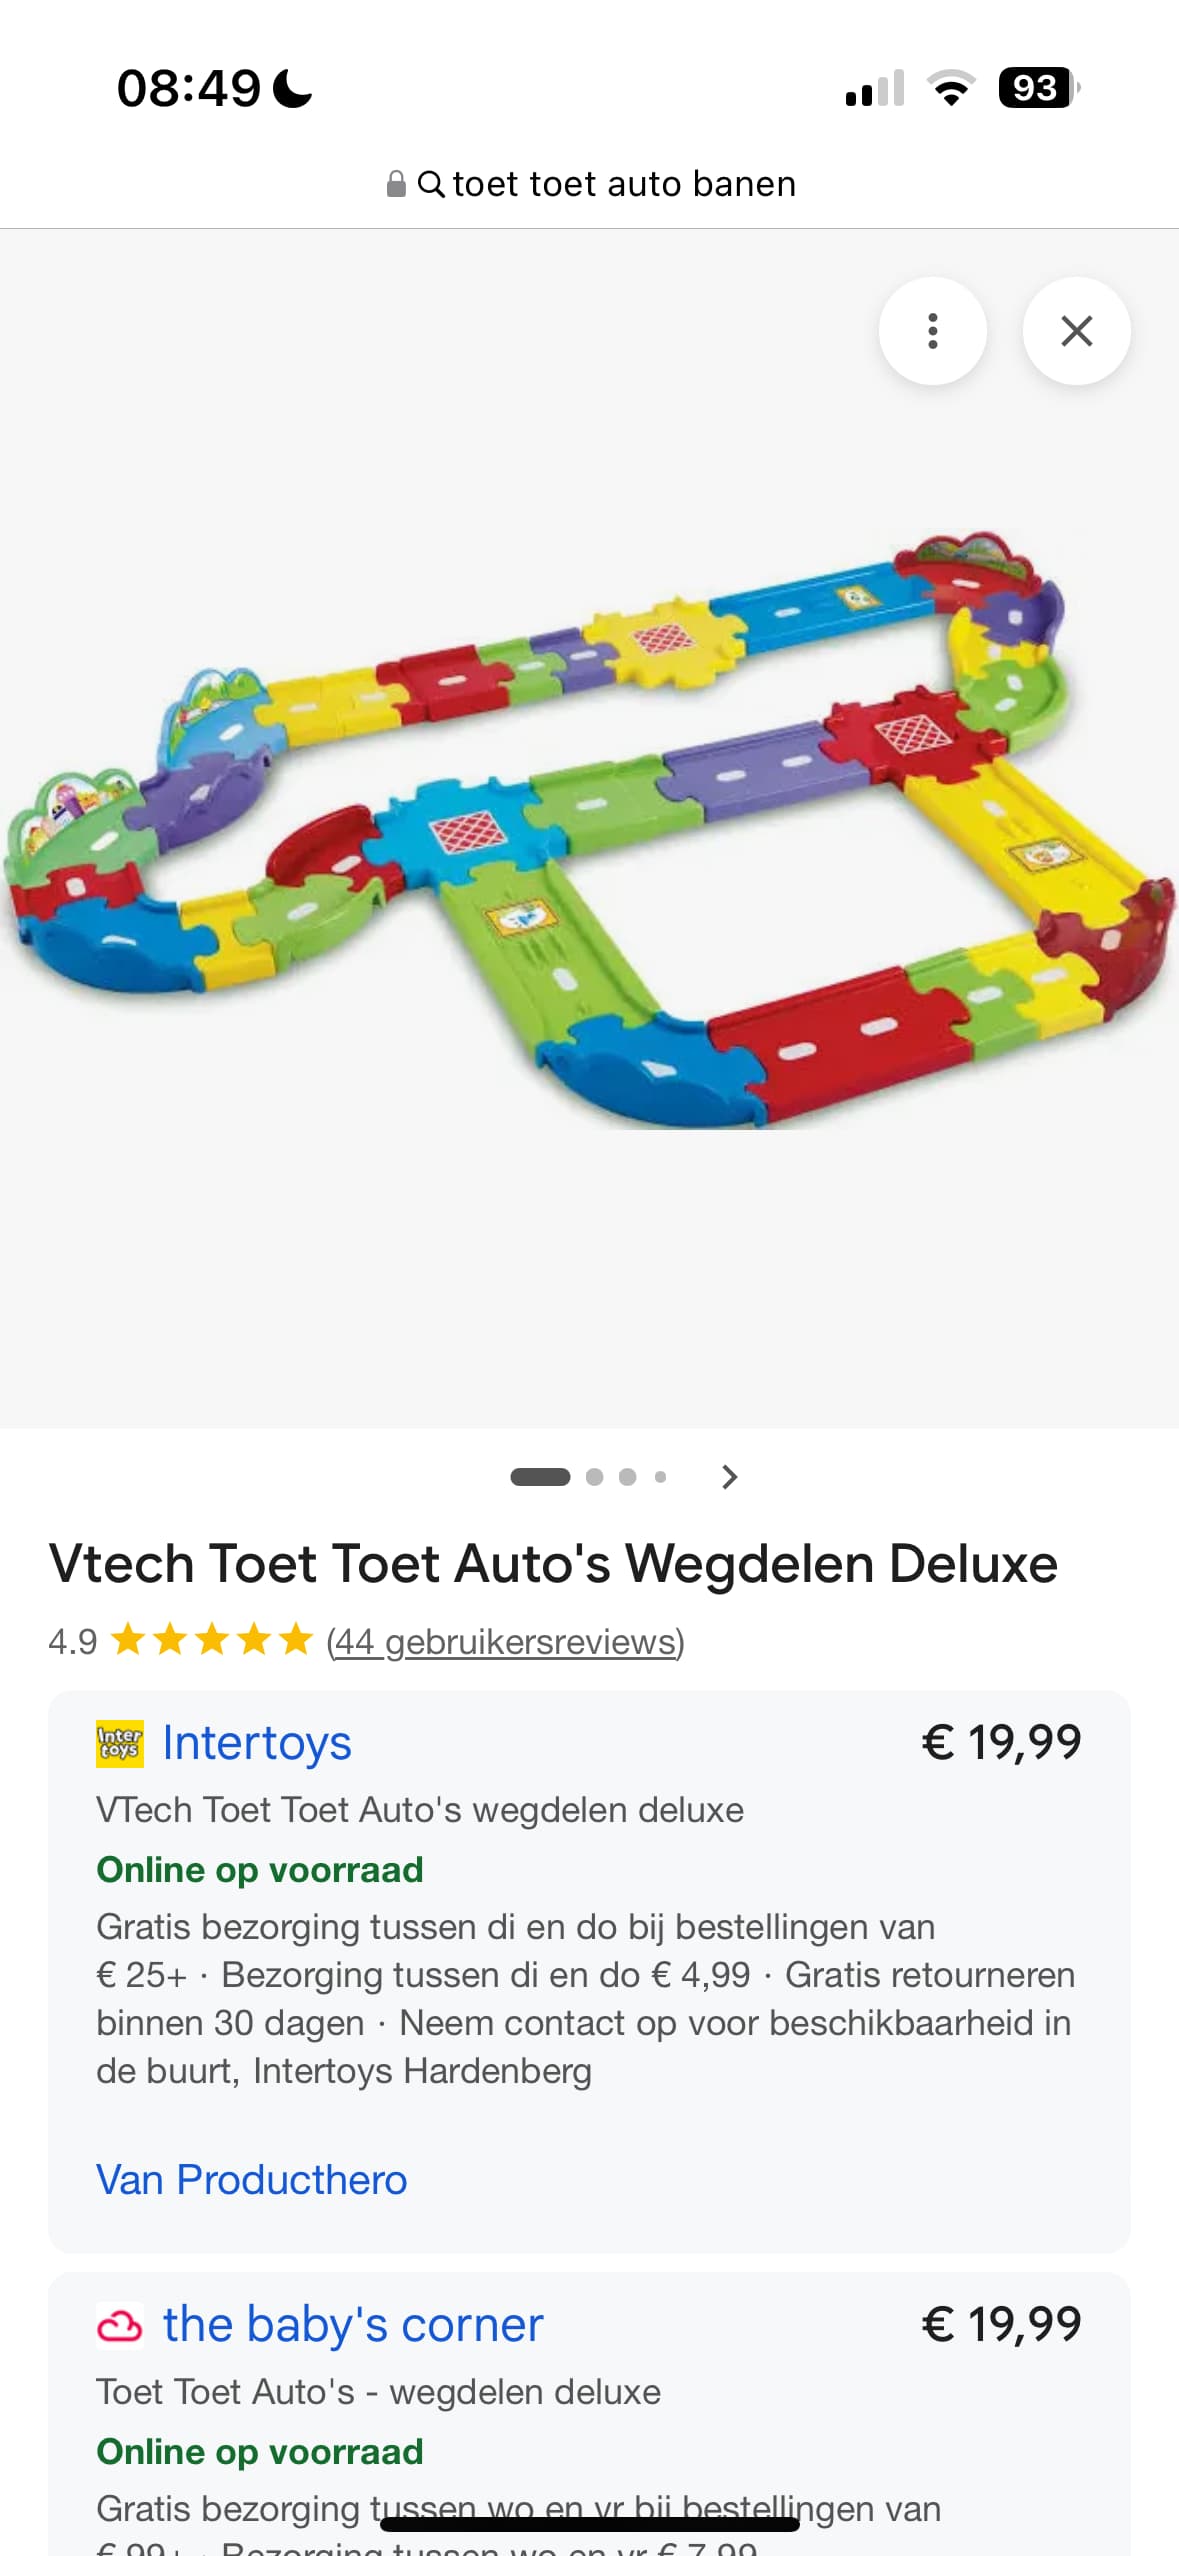The height and width of the screenshot is (2556, 1179).
Task: Tap the toy road track product image
Action: click(589, 830)
